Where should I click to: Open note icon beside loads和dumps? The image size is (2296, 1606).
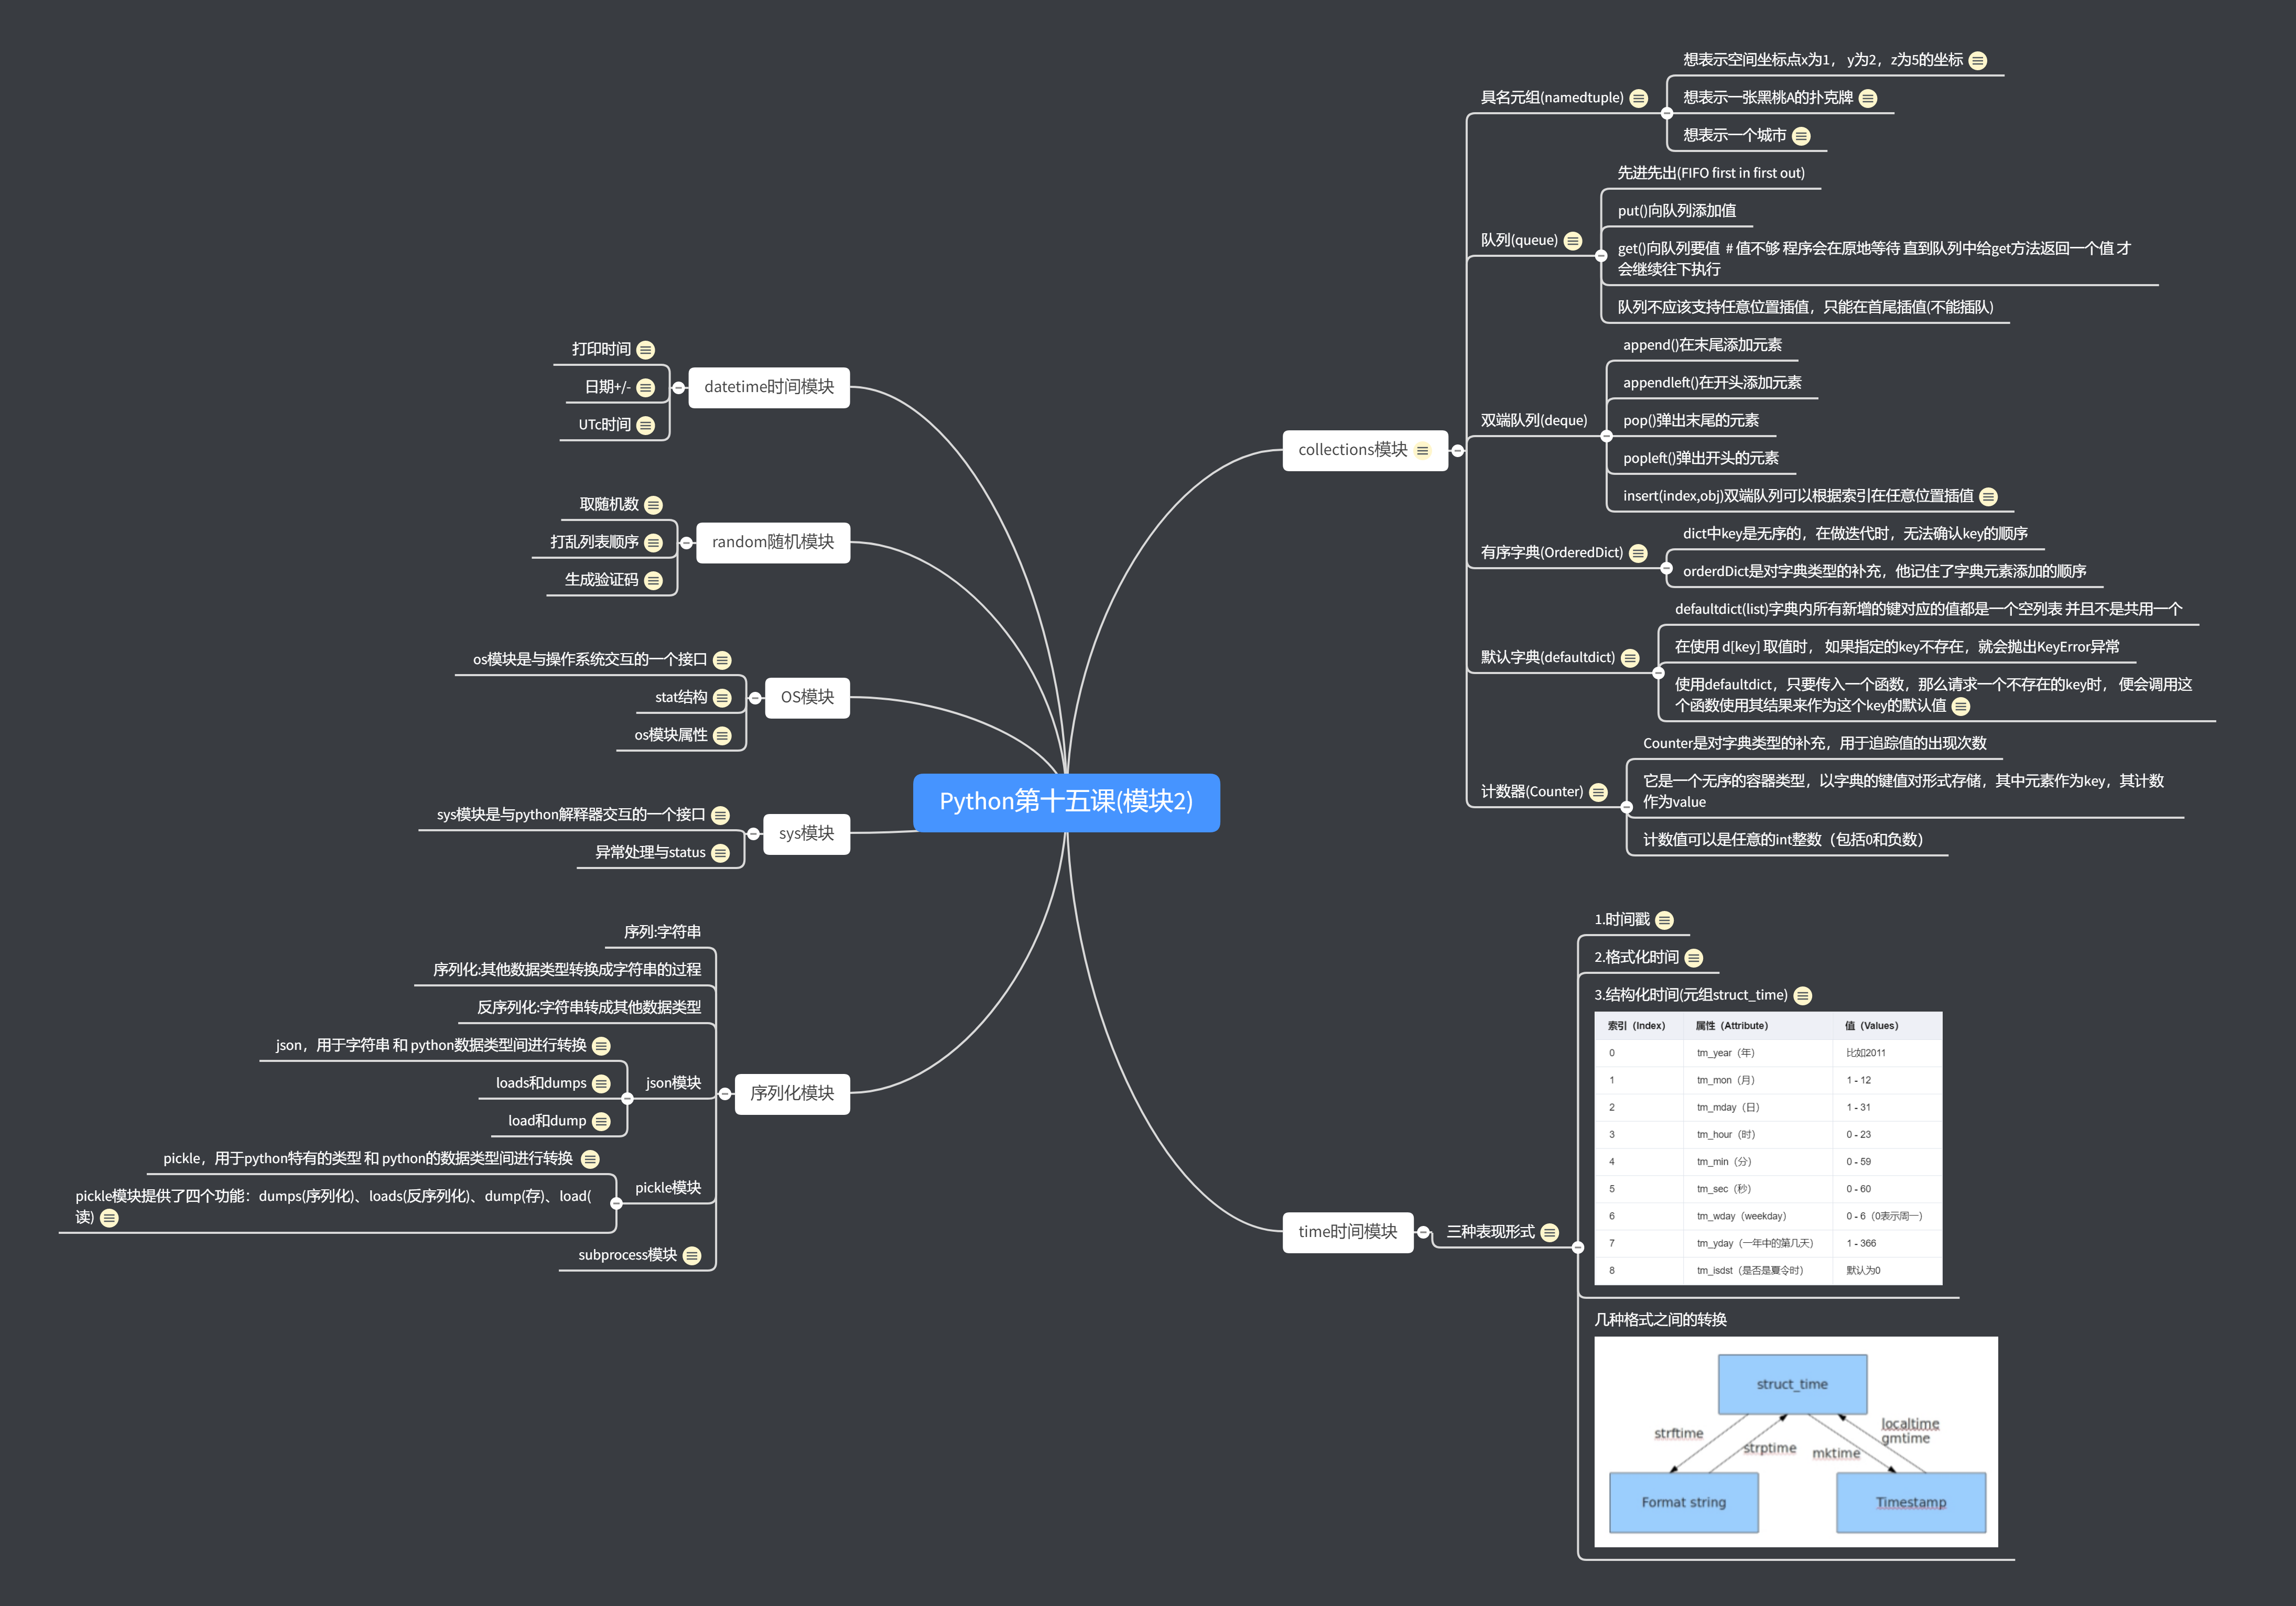tap(602, 1084)
